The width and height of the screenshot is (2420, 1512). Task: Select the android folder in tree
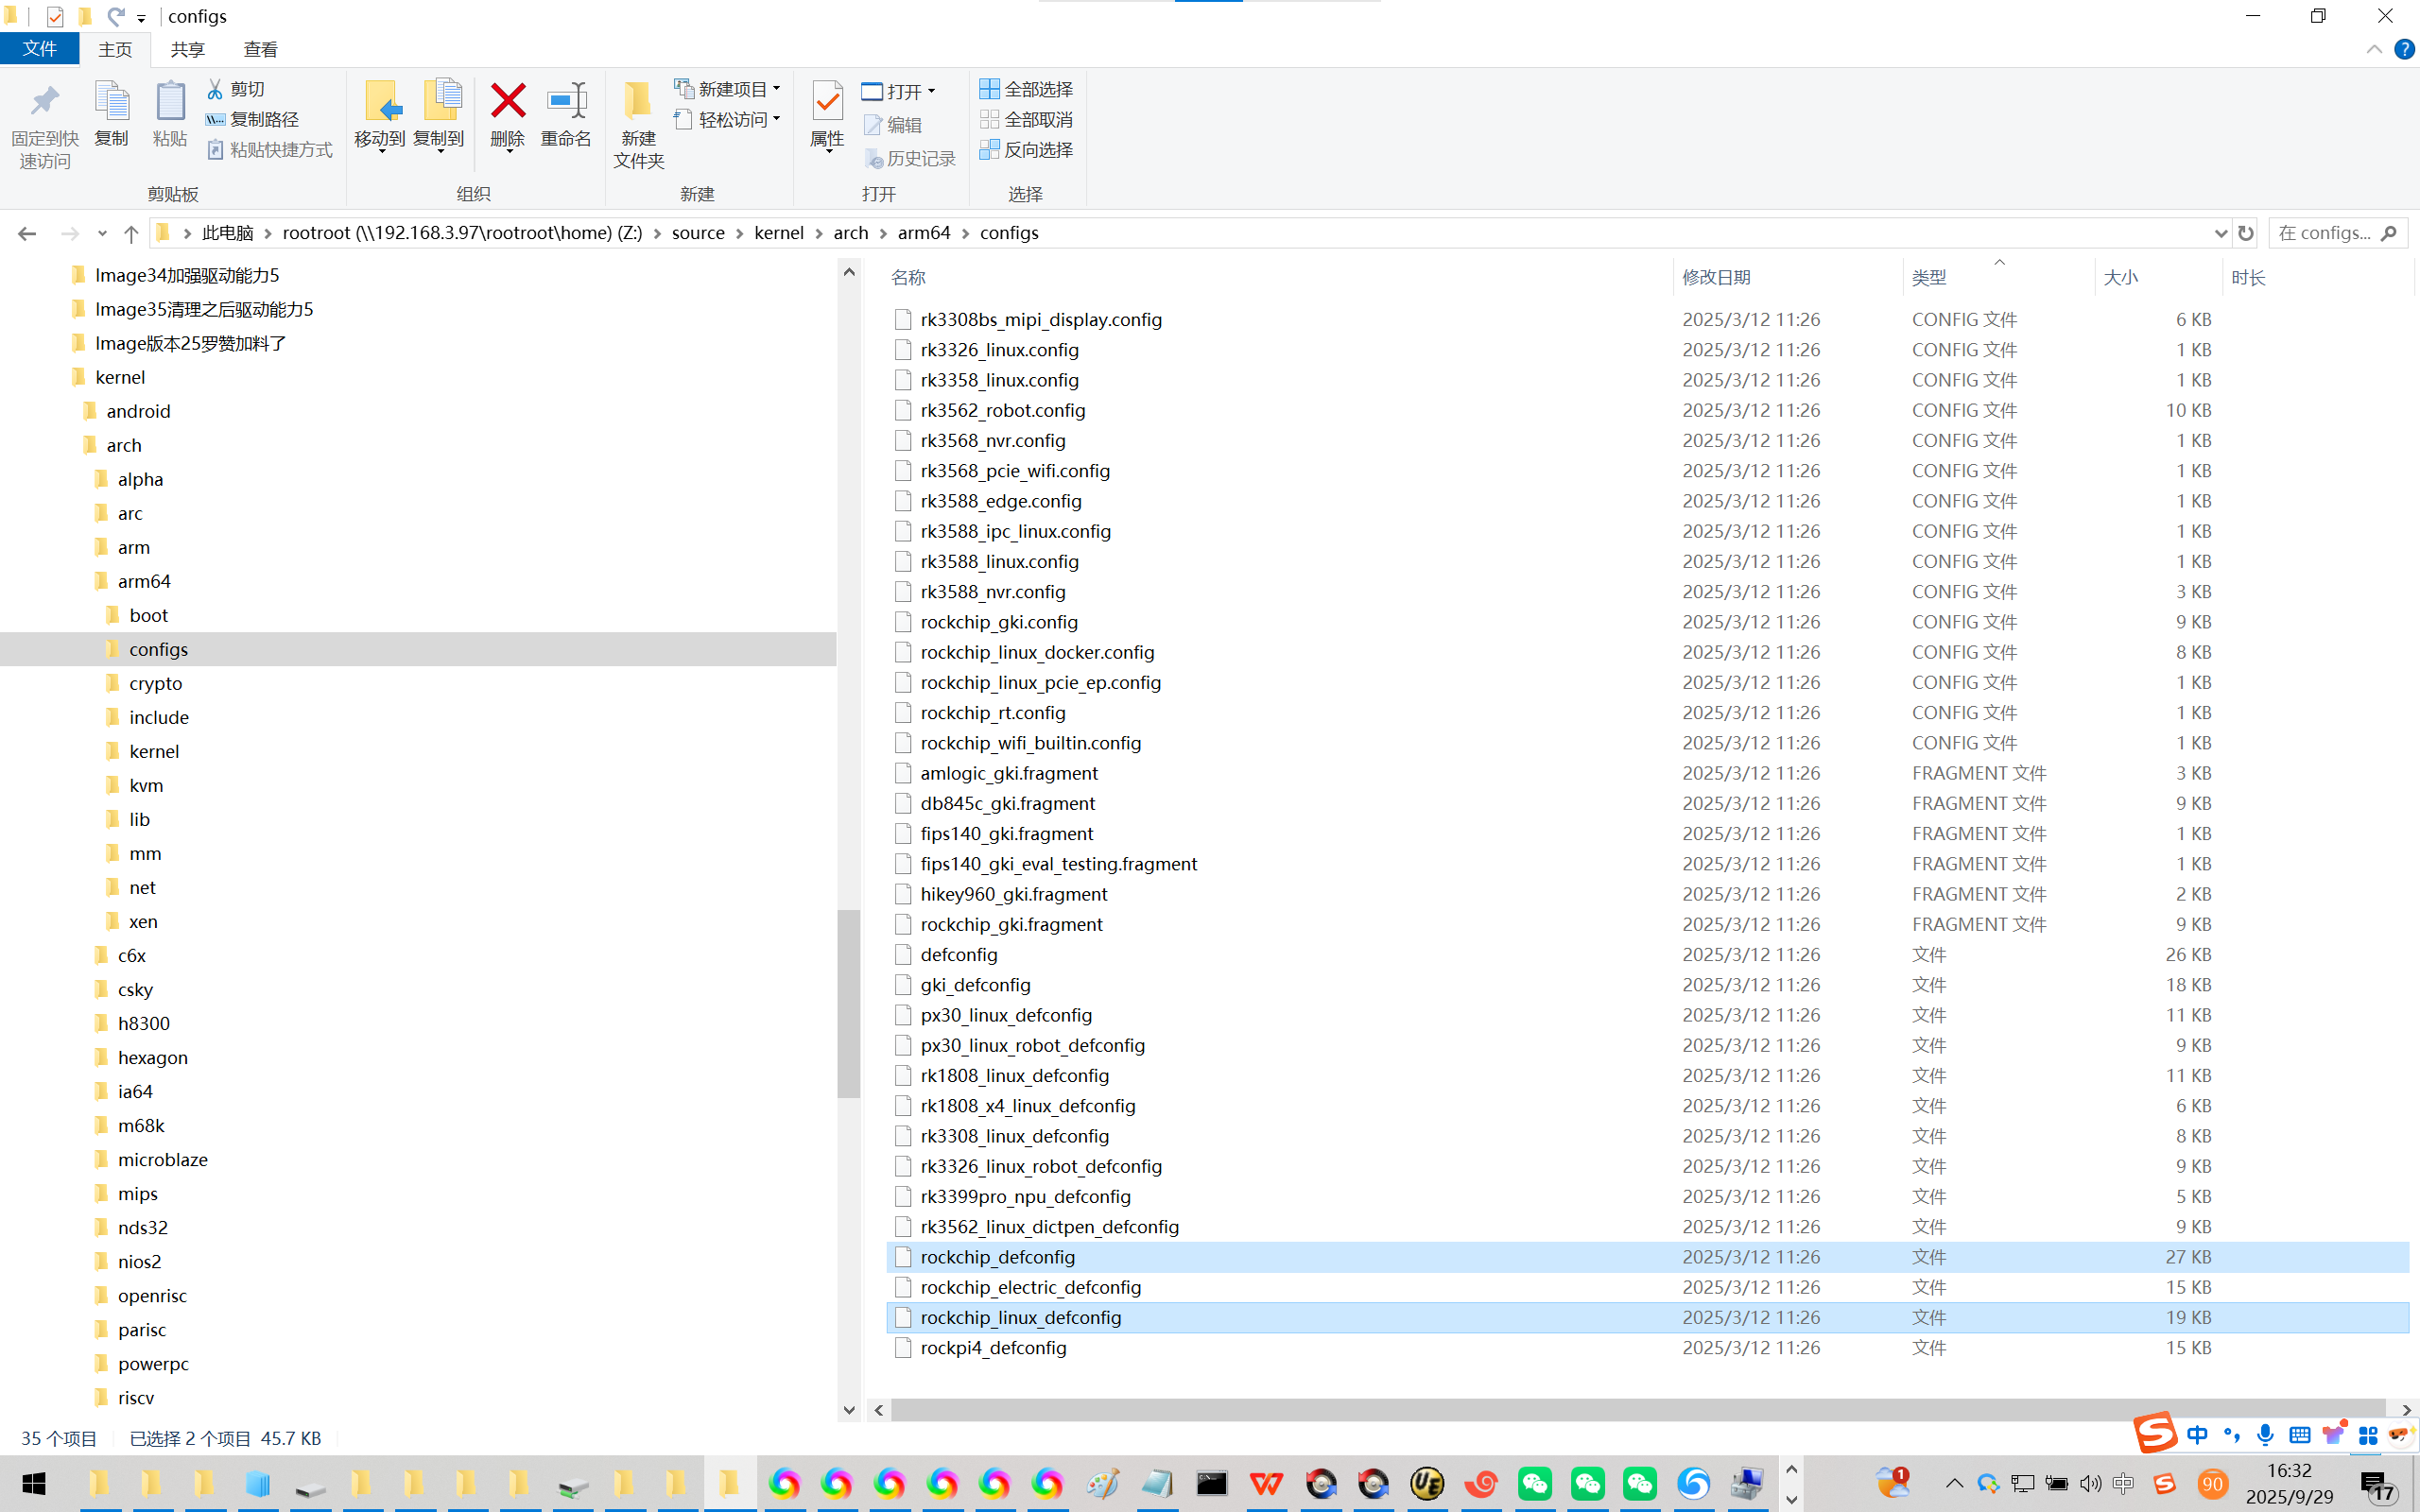[x=138, y=411]
